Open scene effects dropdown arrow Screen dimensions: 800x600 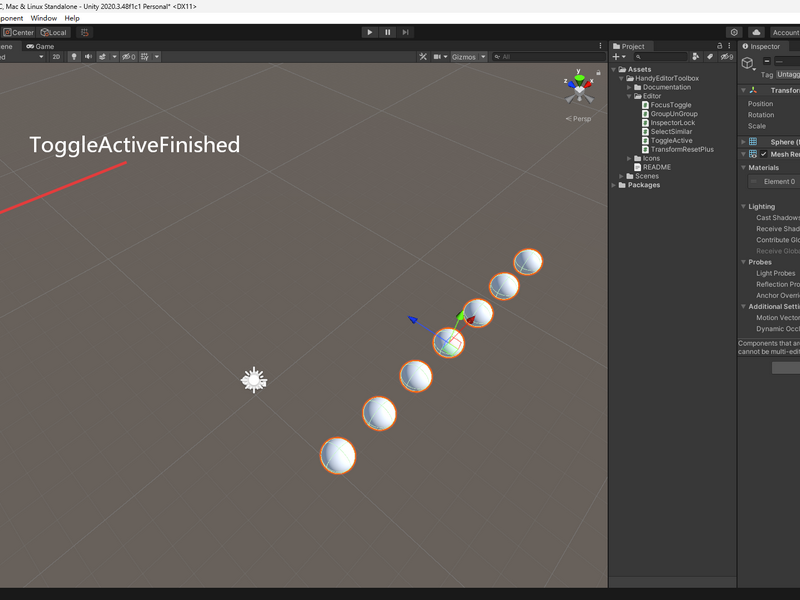coord(114,57)
